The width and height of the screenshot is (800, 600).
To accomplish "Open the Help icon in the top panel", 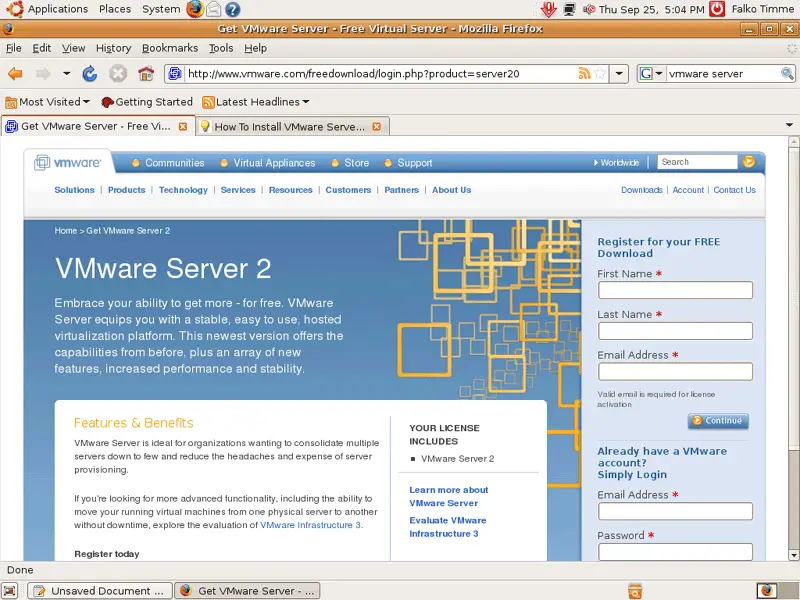I will click(233, 9).
